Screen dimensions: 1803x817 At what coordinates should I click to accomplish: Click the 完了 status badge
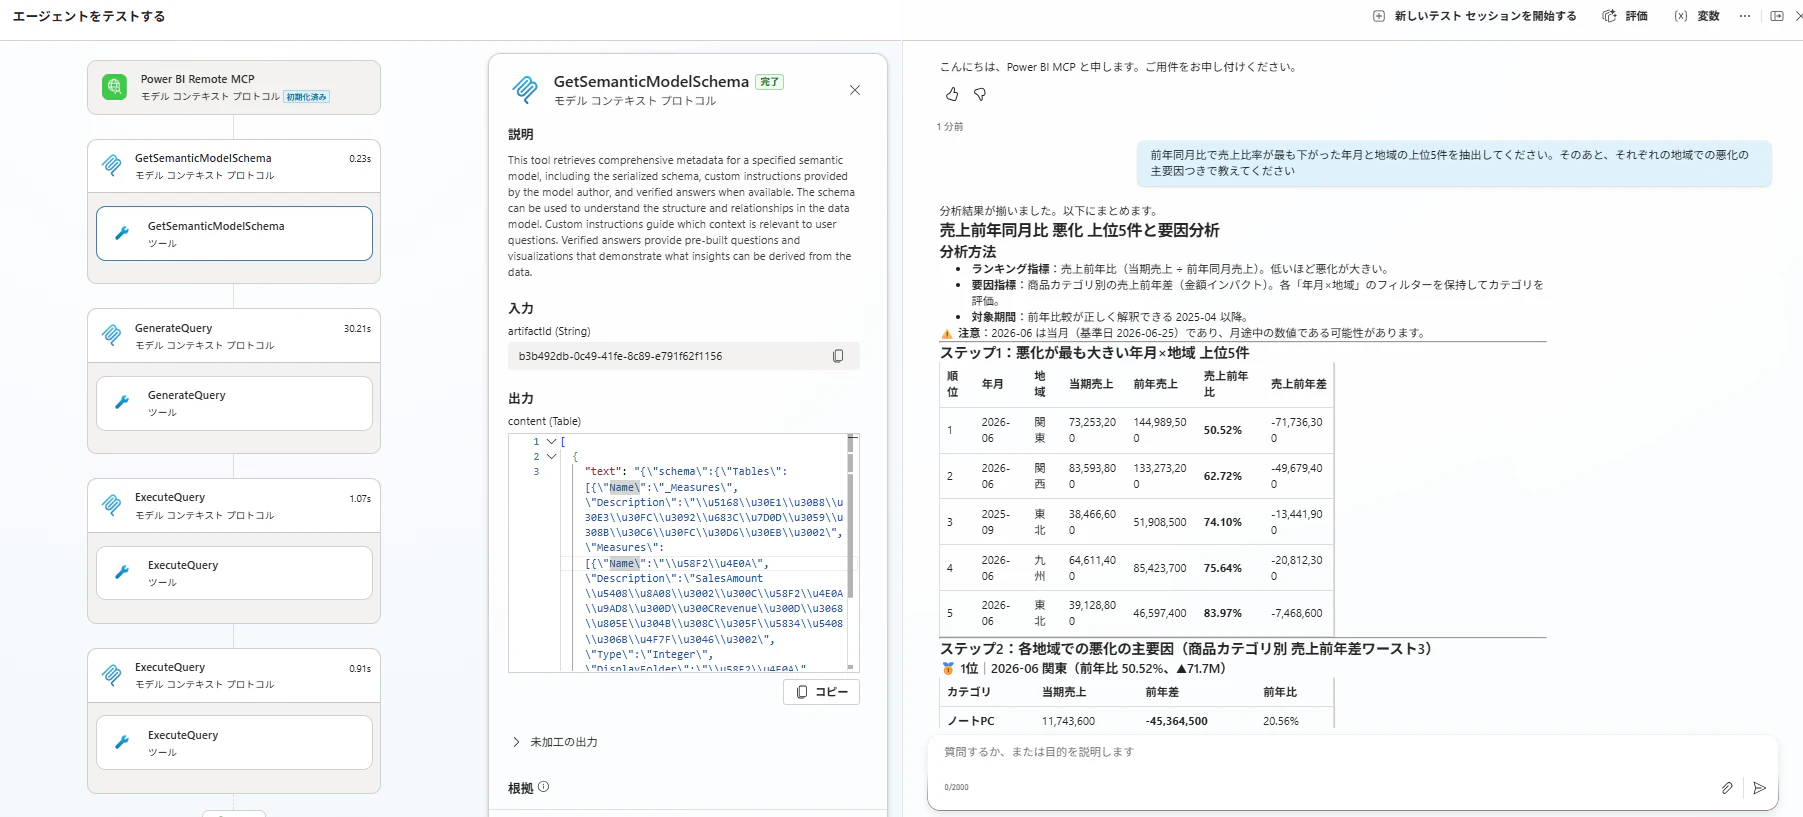pos(769,82)
